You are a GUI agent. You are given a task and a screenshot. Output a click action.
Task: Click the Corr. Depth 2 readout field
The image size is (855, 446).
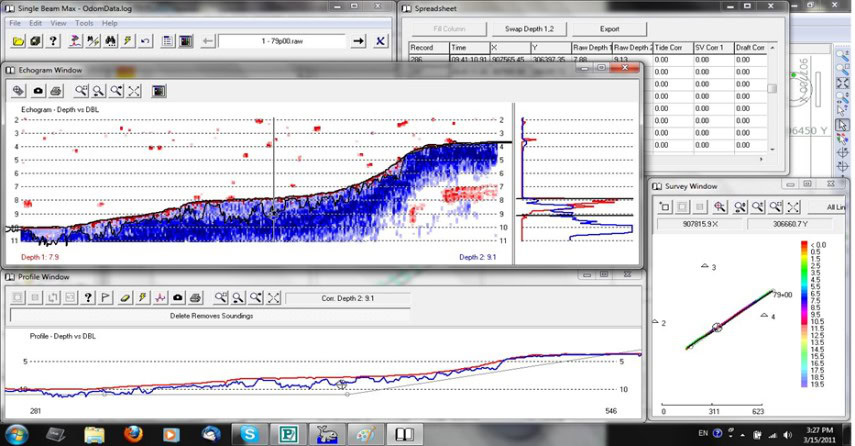(347, 298)
